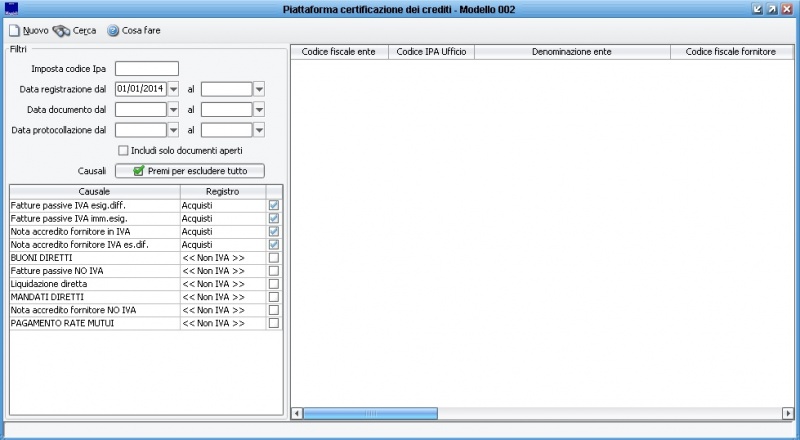Open Data registrazione al date dropdown
Viewport: 800px width, 440px height.
259,89
